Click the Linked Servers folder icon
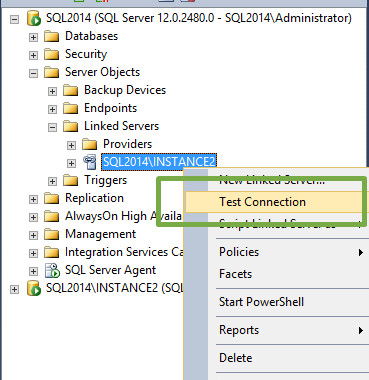Screen dimensions: 369x380 pyautogui.click(x=71, y=126)
